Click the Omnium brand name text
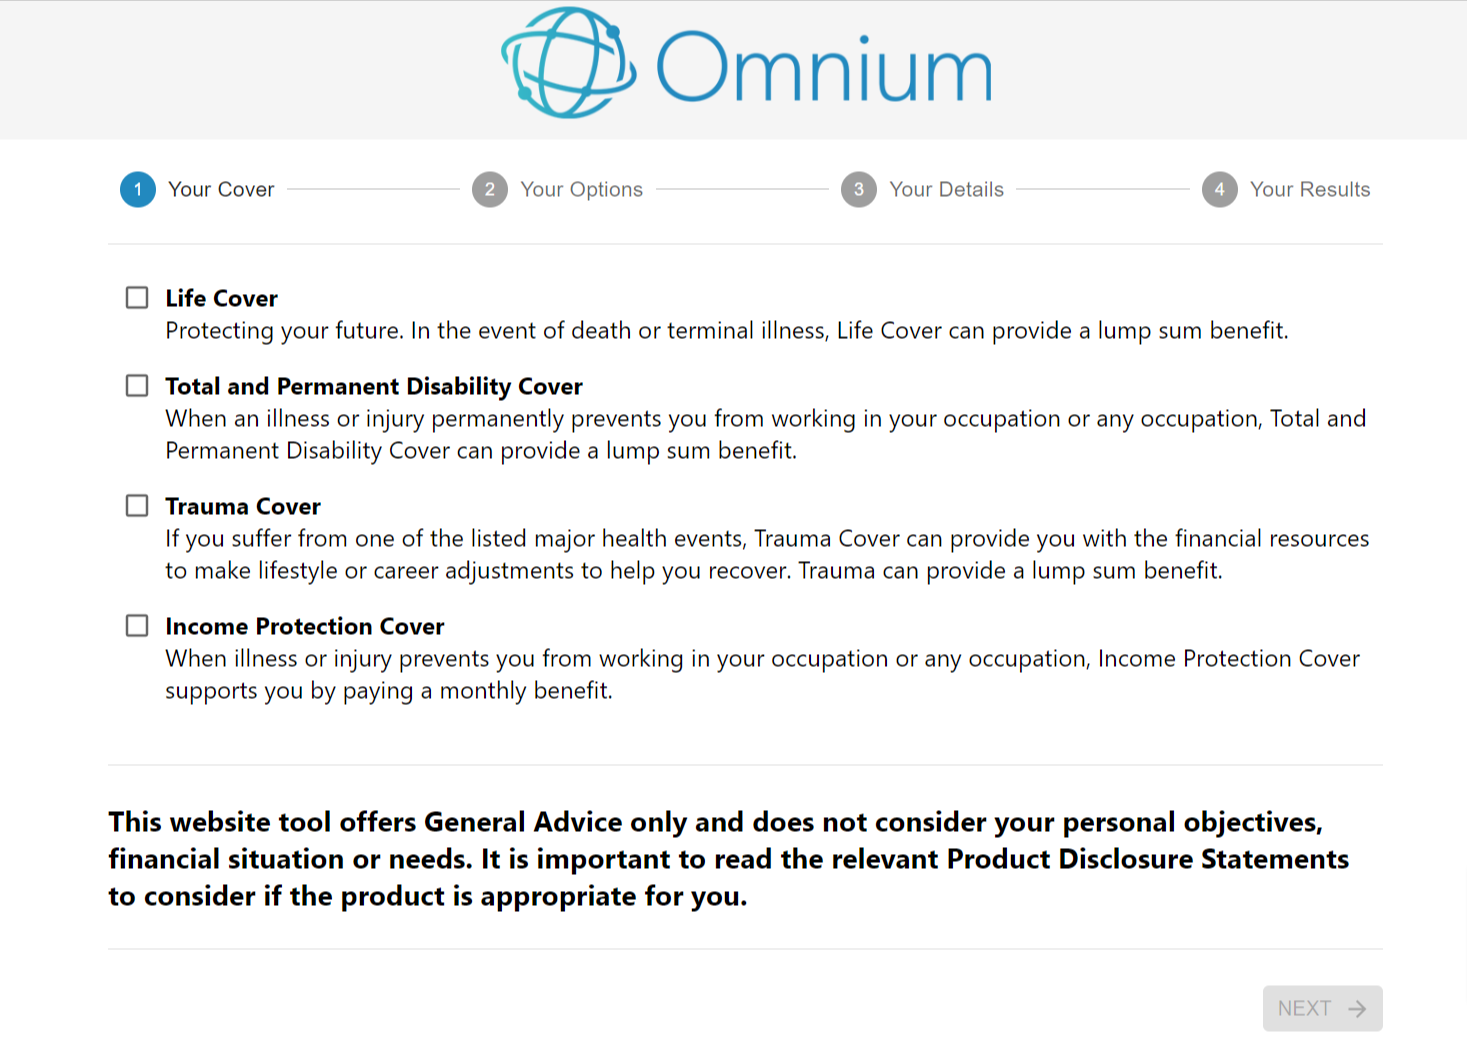The image size is (1467, 1041). [x=824, y=68]
